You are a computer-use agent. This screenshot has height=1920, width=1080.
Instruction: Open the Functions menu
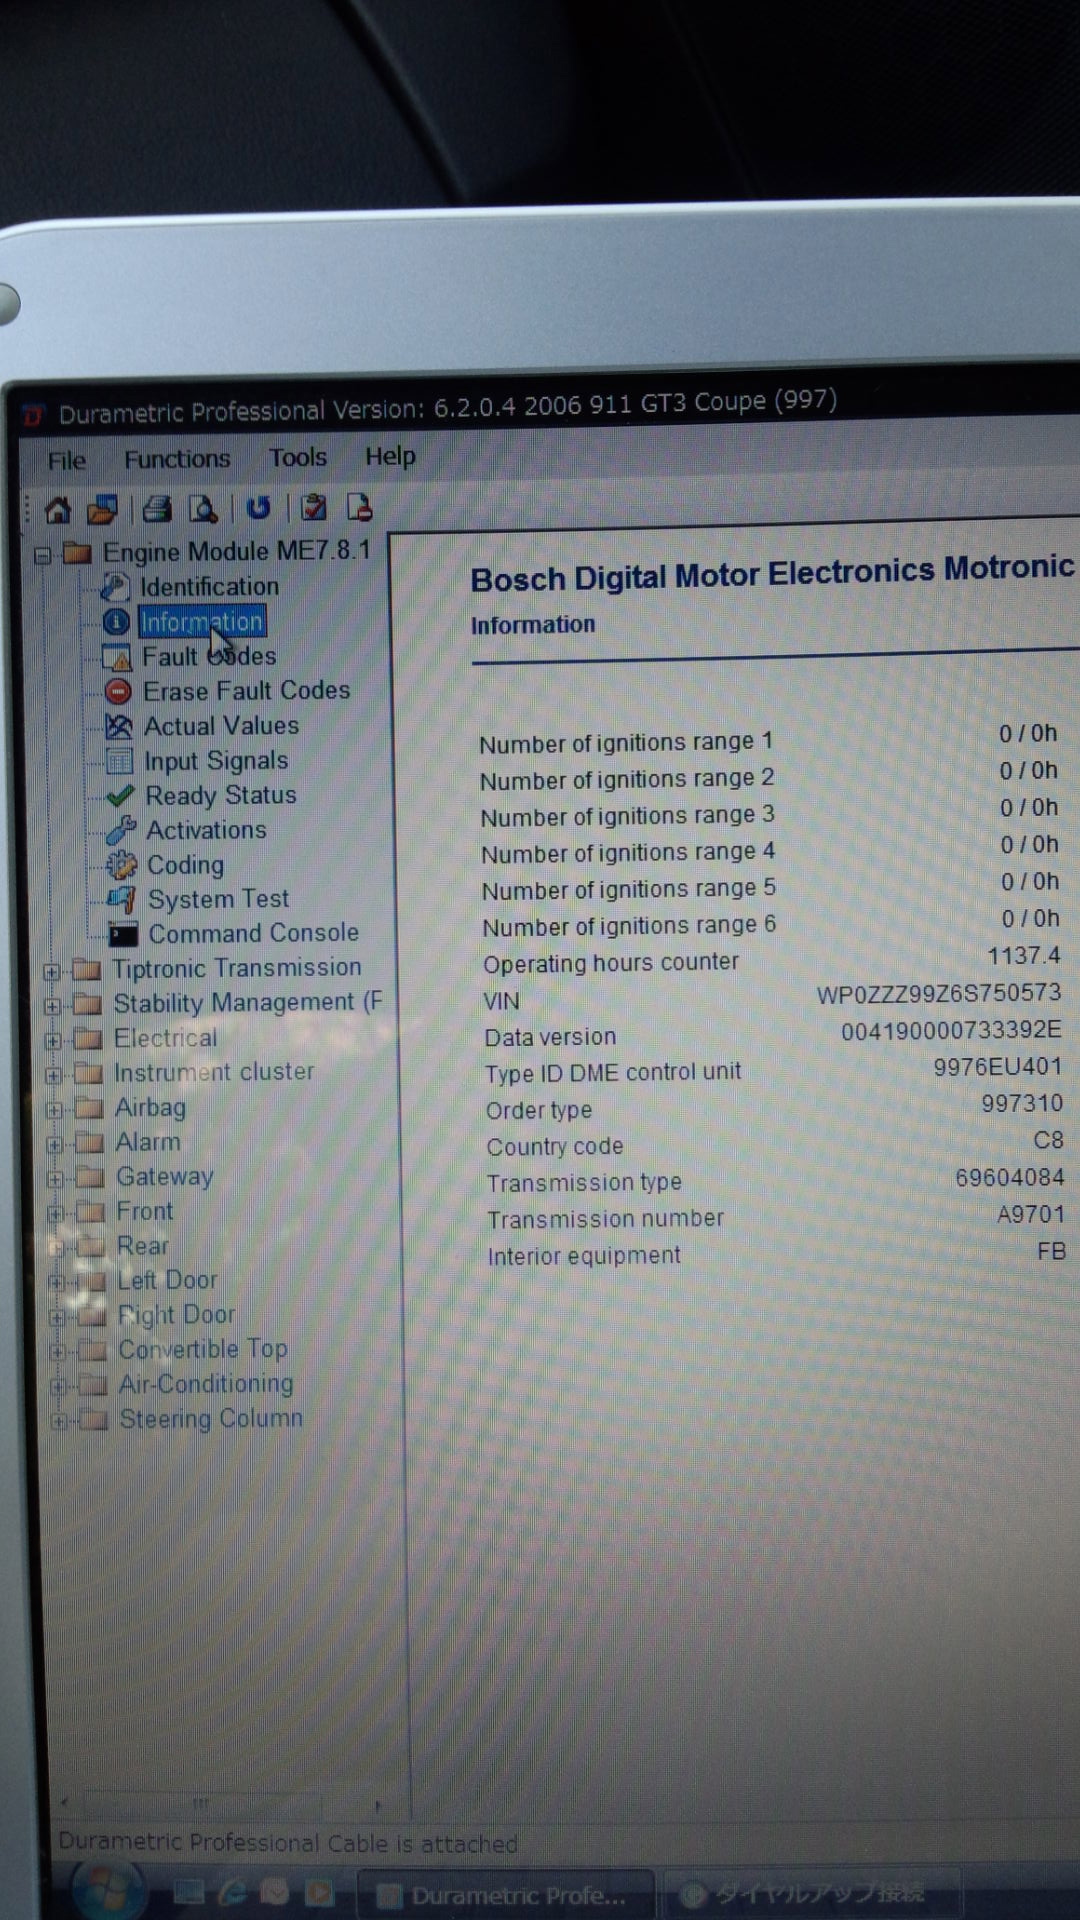coord(177,458)
